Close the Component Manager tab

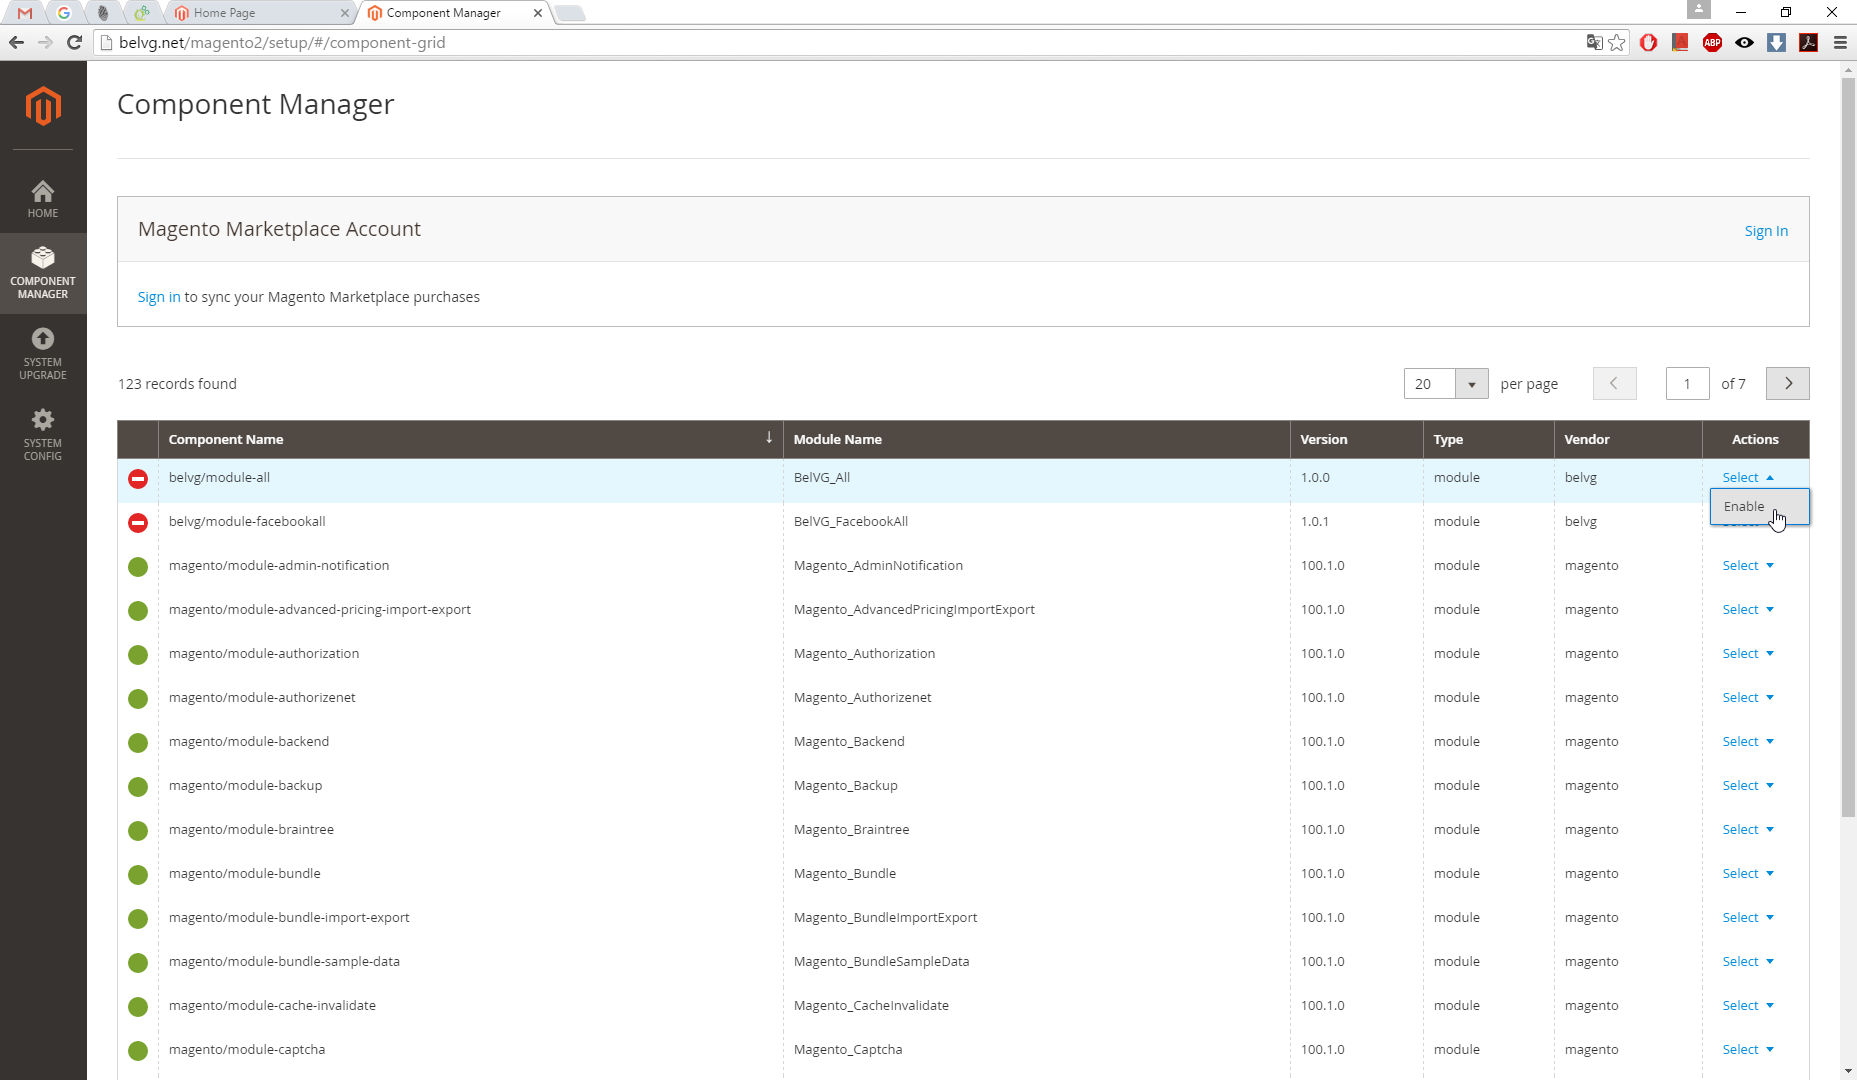tap(538, 13)
